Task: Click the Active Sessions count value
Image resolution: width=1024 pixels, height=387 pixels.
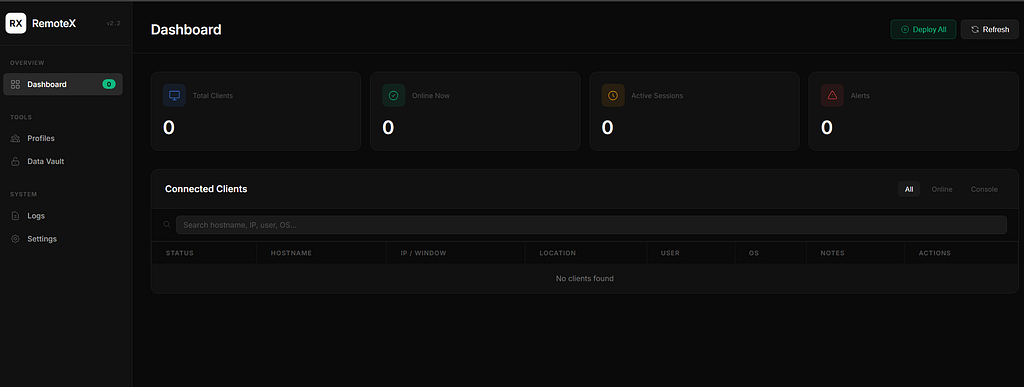Action: click(x=607, y=128)
